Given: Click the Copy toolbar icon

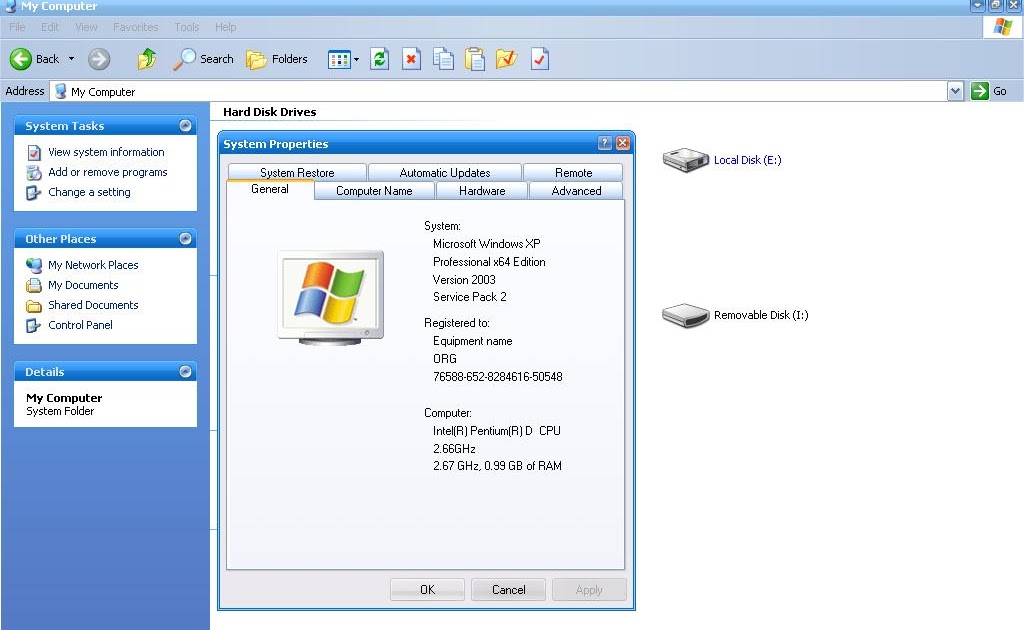Looking at the screenshot, I should click(x=443, y=59).
